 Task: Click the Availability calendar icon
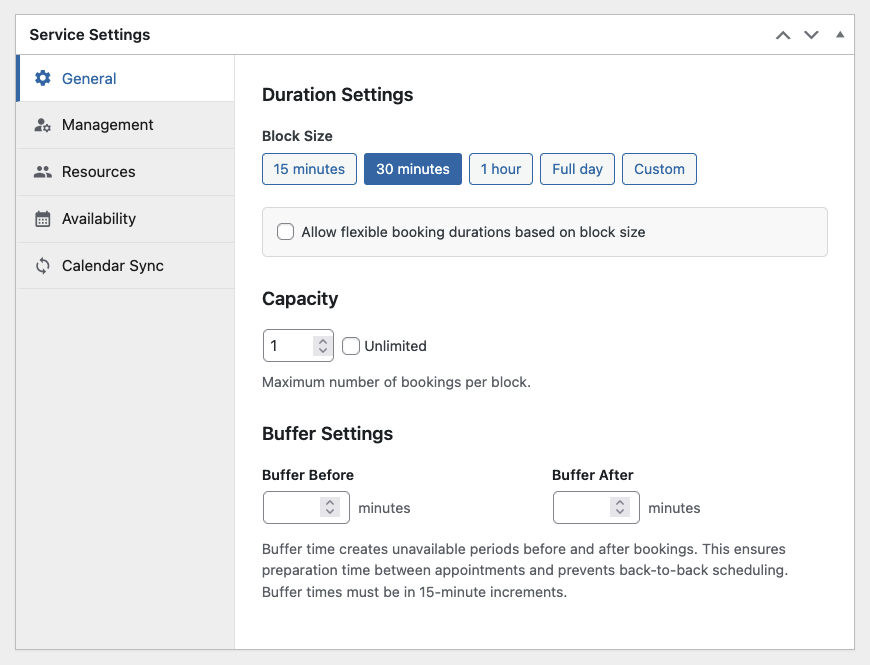pos(43,219)
